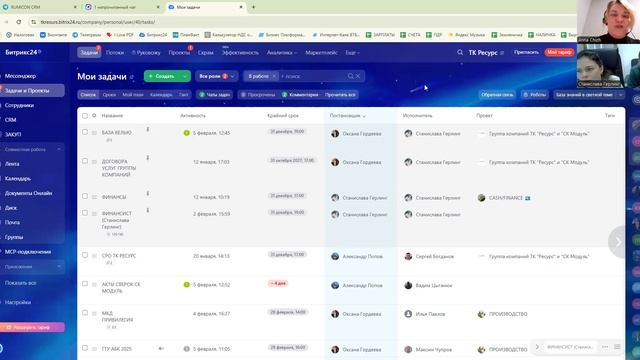Expand the Аналитика menu dropdown
This screenshot has width=640, height=360.
pos(282,53)
